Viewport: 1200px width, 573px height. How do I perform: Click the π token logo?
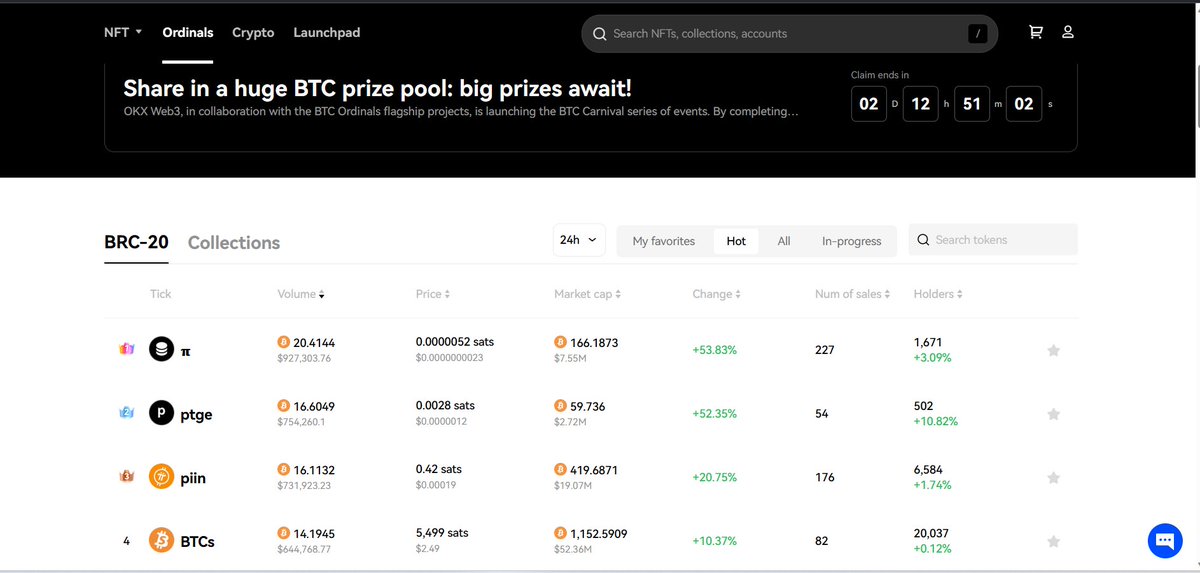(x=161, y=349)
